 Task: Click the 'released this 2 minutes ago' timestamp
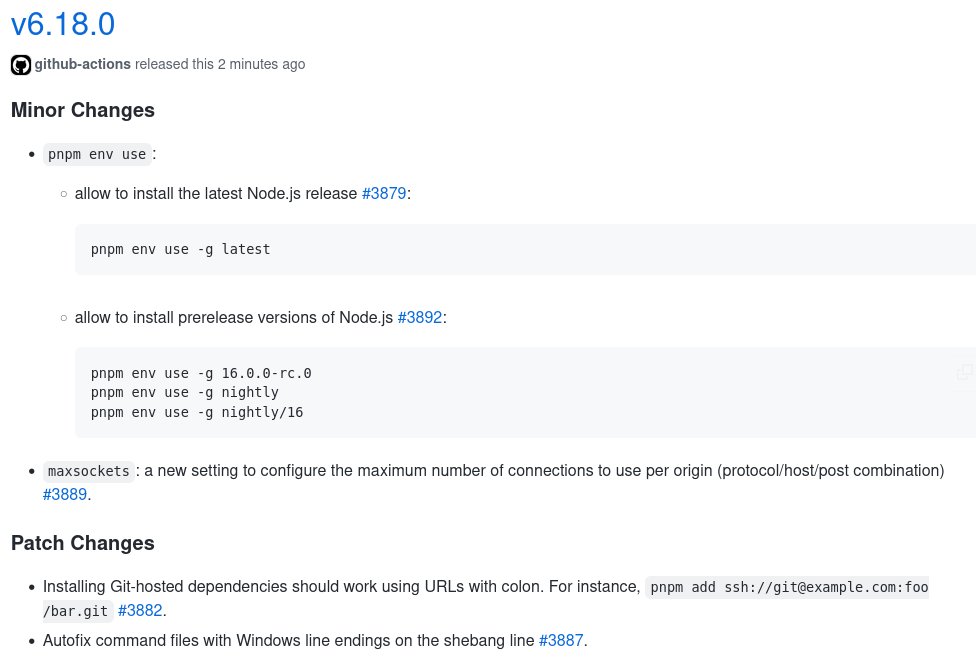point(220,64)
